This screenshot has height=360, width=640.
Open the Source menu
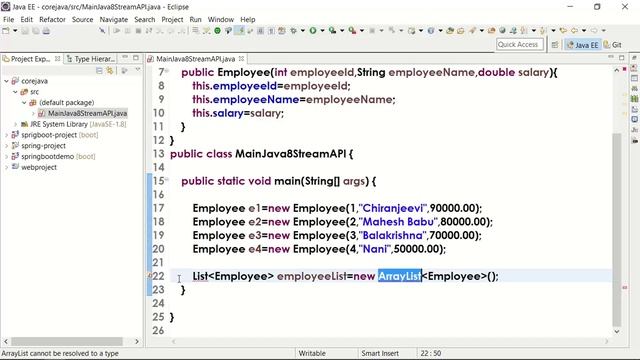click(82, 19)
